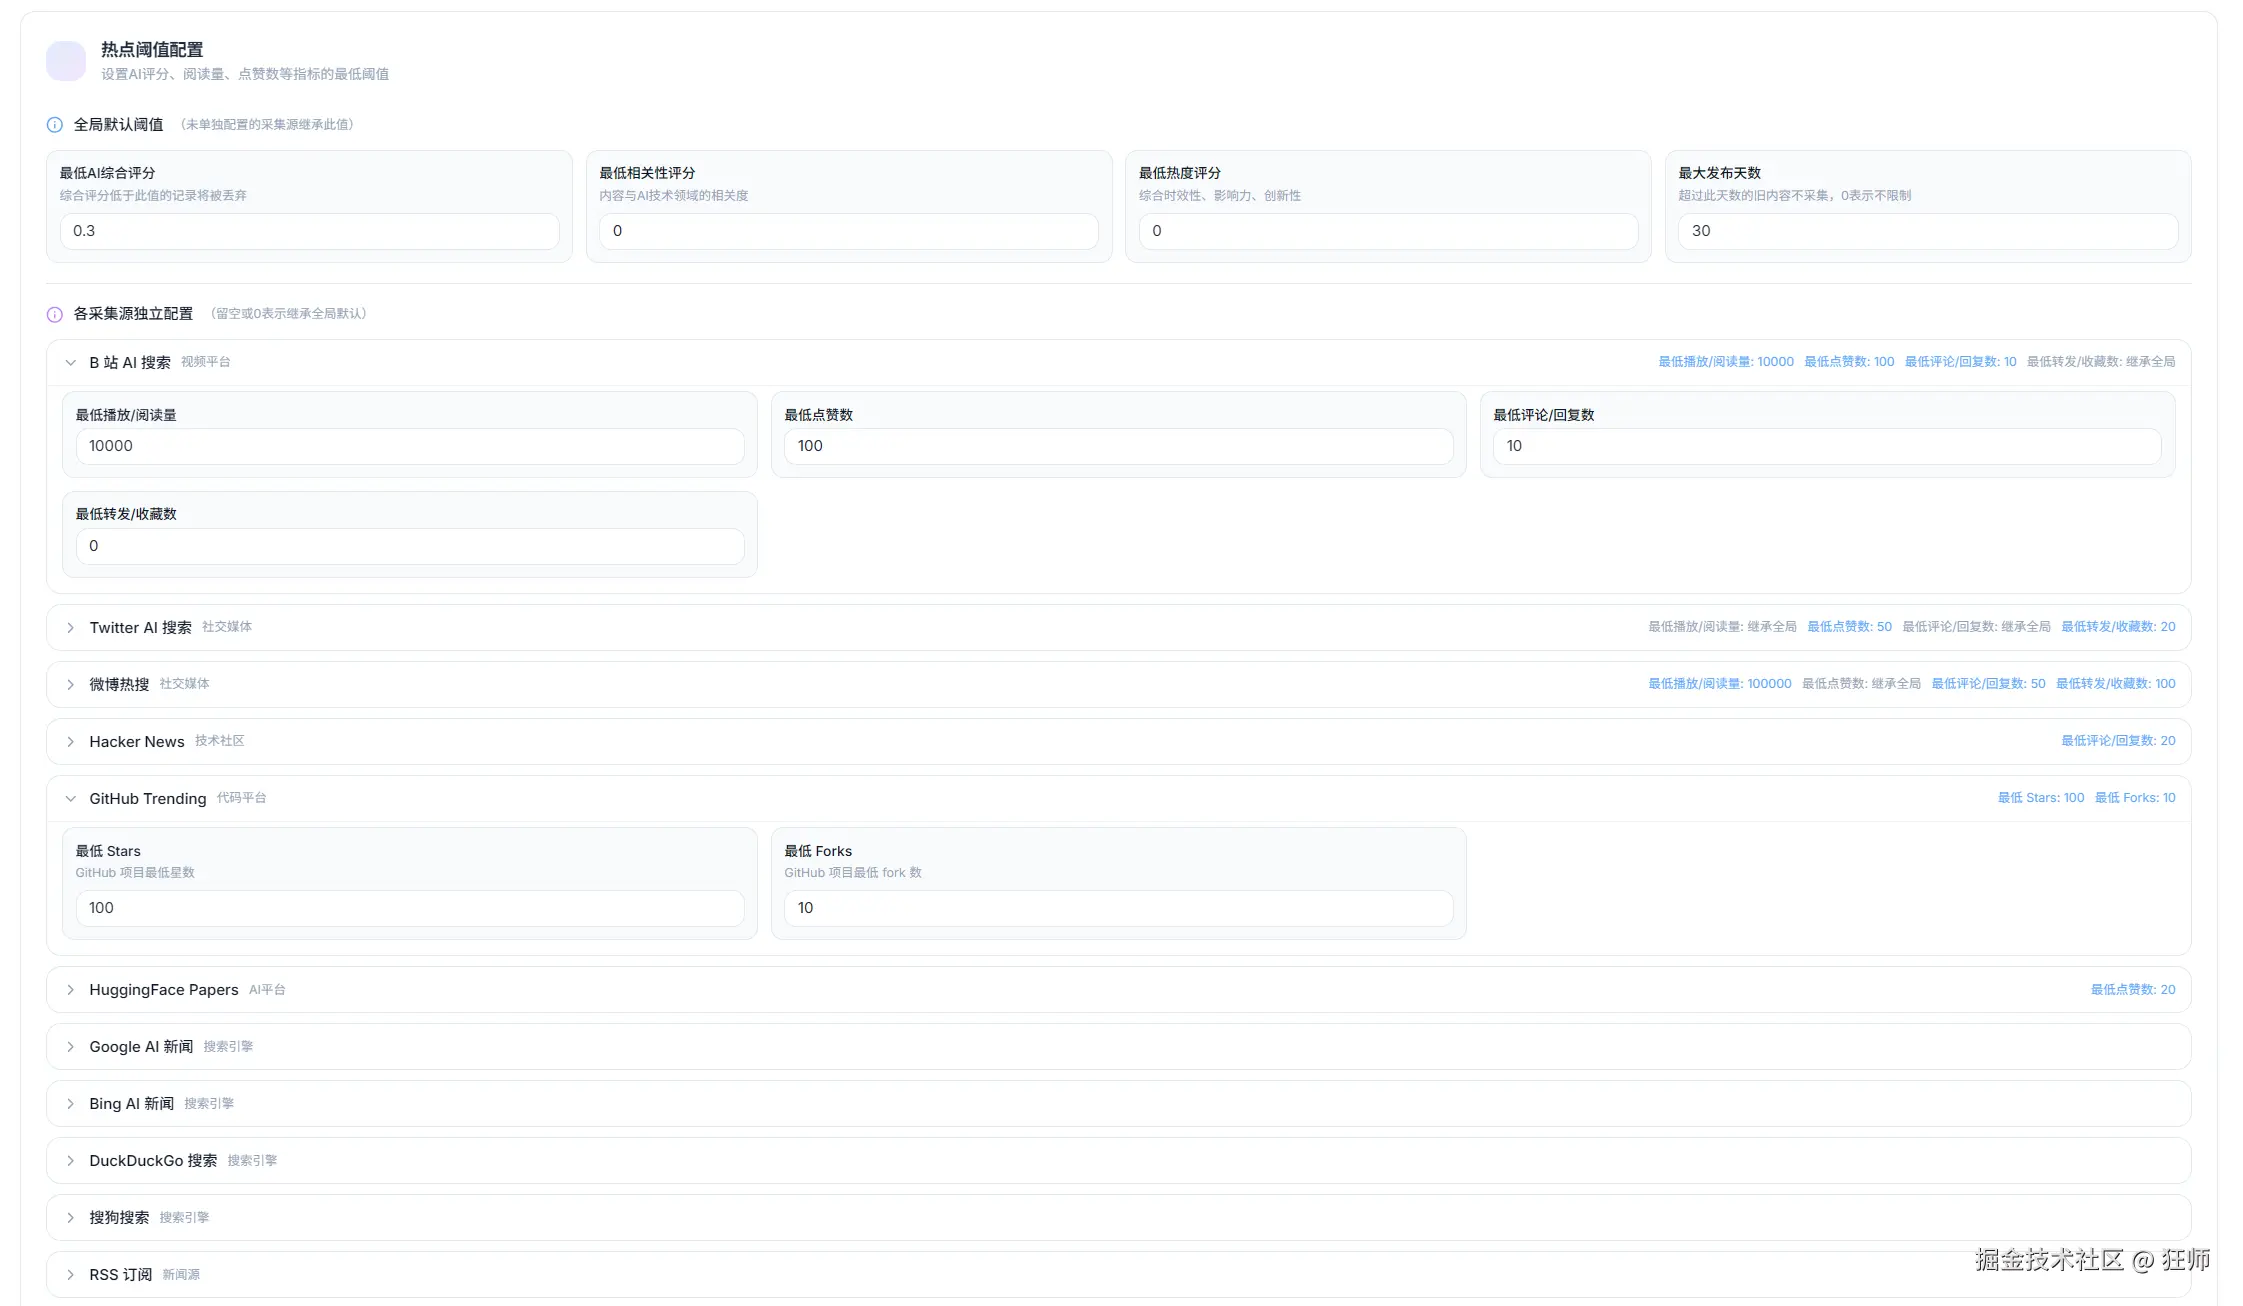Focus the 最大发布天数 input showing 30
Screen dimensions: 2243x1306
[1927, 231]
